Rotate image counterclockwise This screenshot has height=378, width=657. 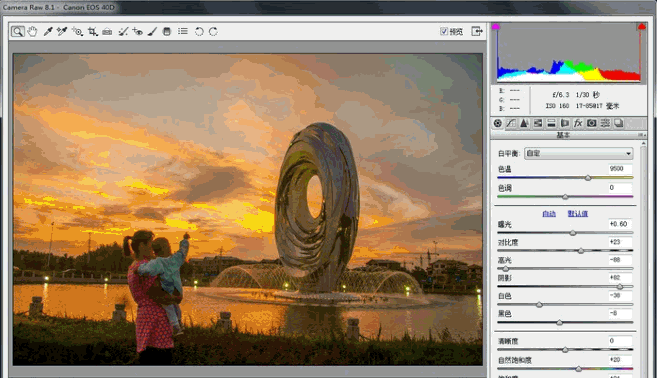[199, 31]
